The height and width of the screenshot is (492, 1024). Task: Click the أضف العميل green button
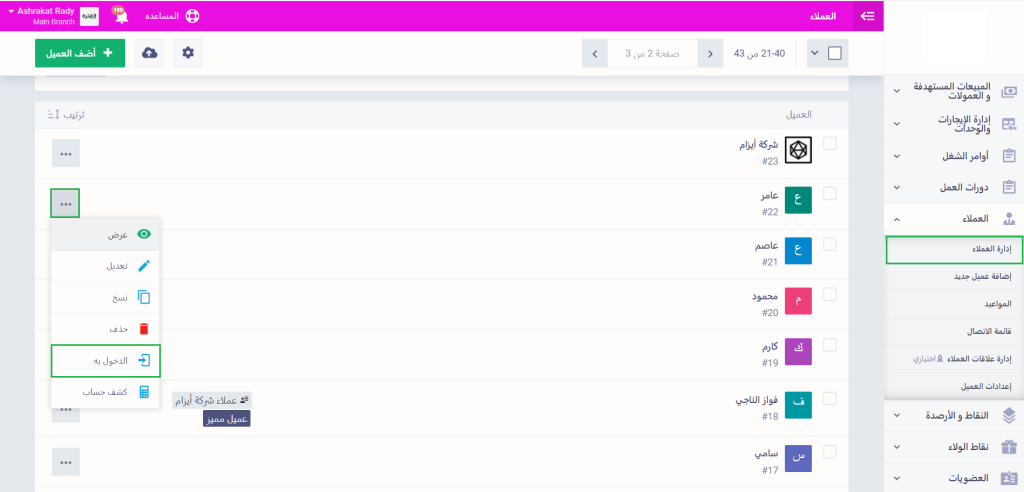click(x=80, y=53)
